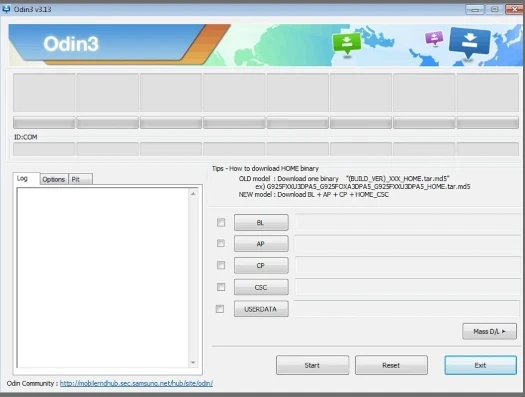Viewport: 525px width, 397px height.
Task: Tick the checkbox beside the CSC button
Action: tap(221, 287)
